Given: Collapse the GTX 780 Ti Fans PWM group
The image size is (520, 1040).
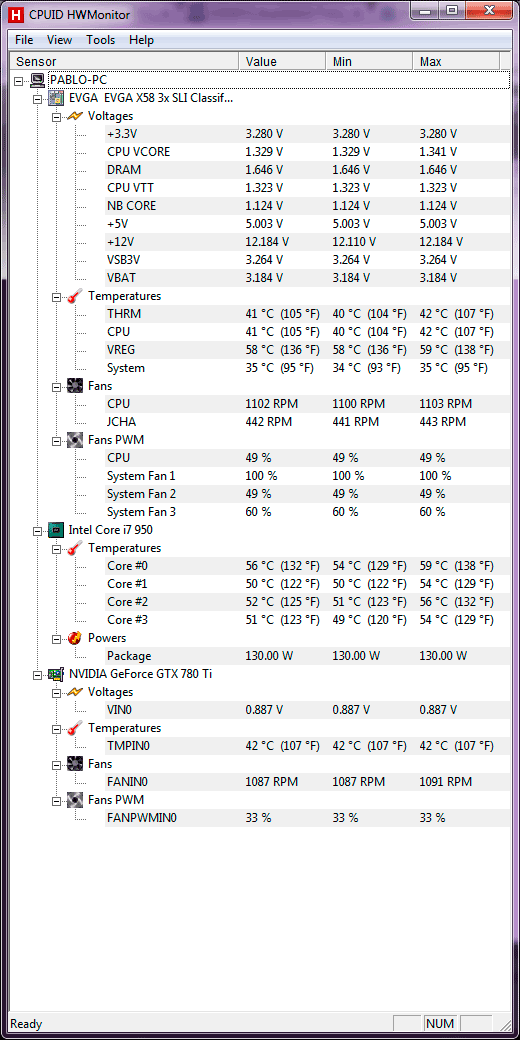Looking at the screenshot, I should point(56,801).
